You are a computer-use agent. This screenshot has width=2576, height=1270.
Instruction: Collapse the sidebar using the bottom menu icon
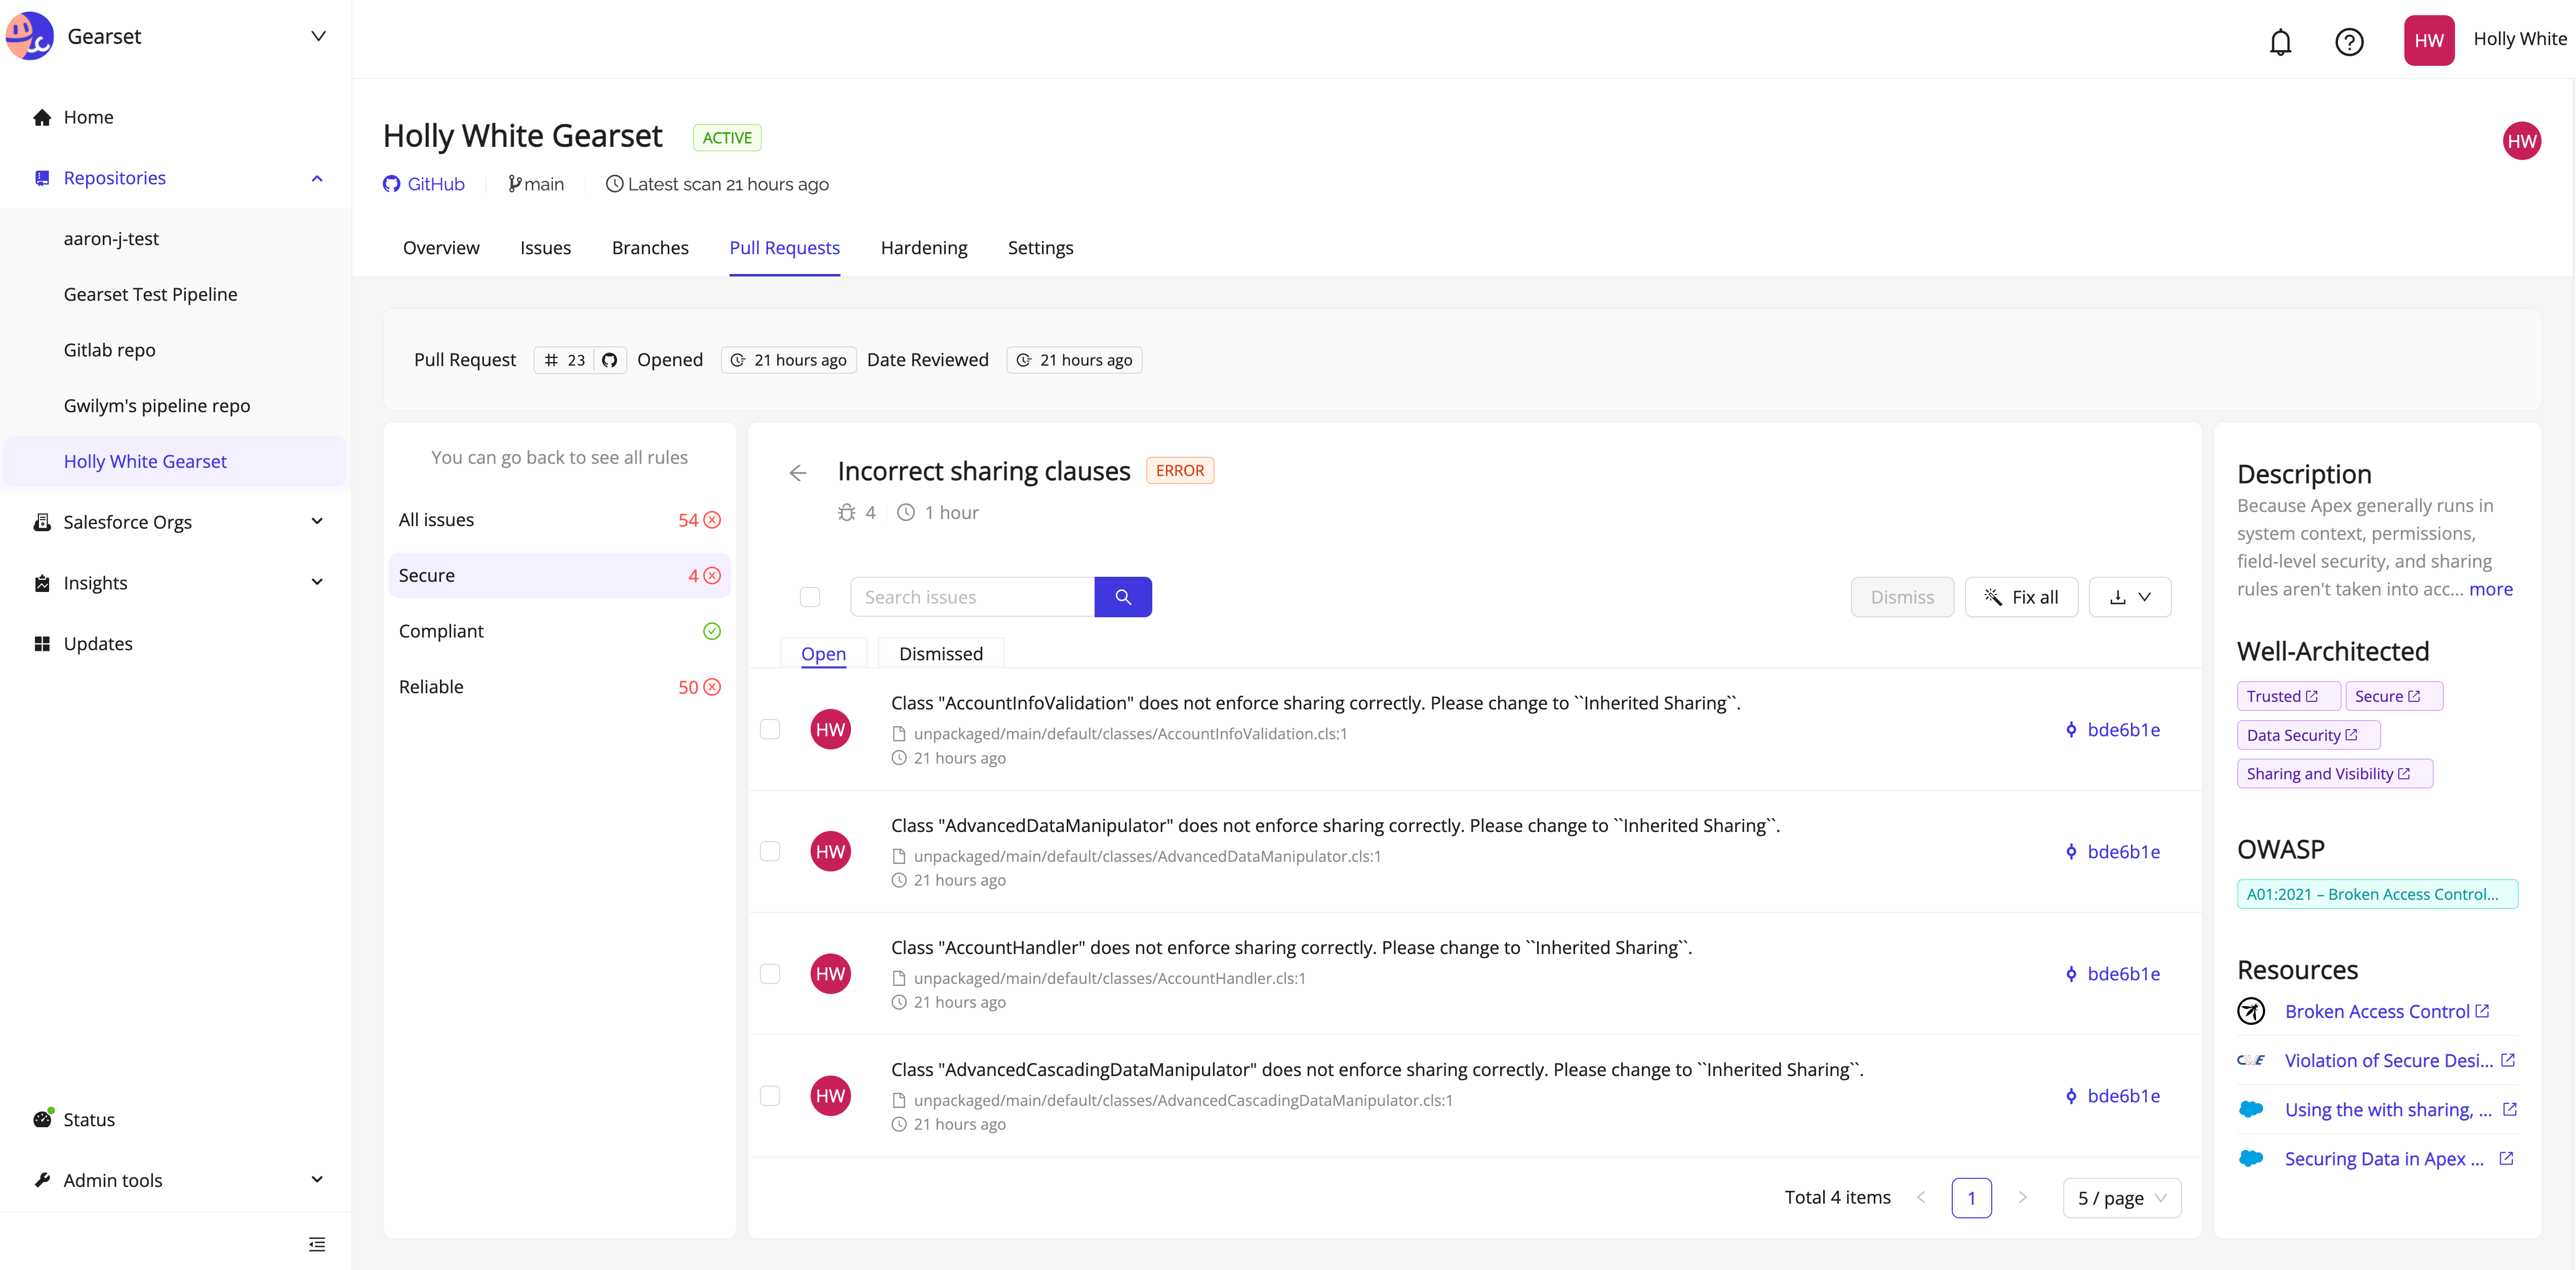pyautogui.click(x=316, y=1244)
